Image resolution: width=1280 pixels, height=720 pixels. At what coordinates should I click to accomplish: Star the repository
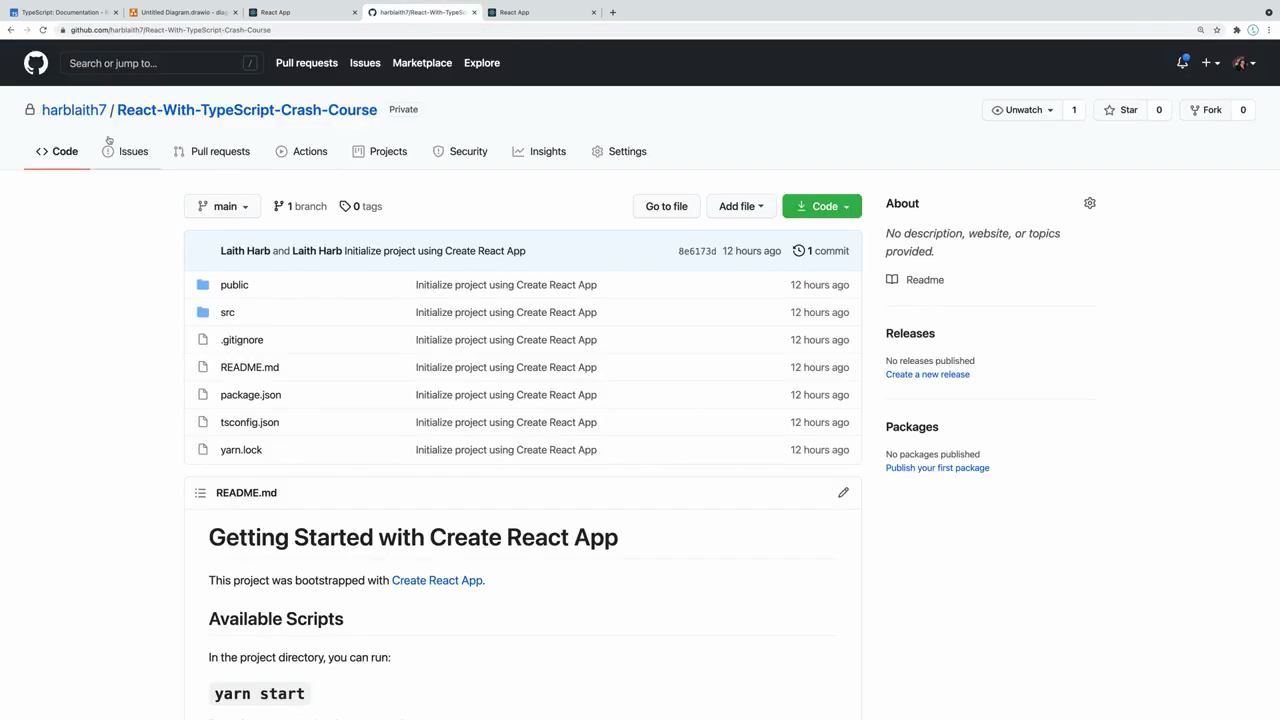click(x=1120, y=110)
